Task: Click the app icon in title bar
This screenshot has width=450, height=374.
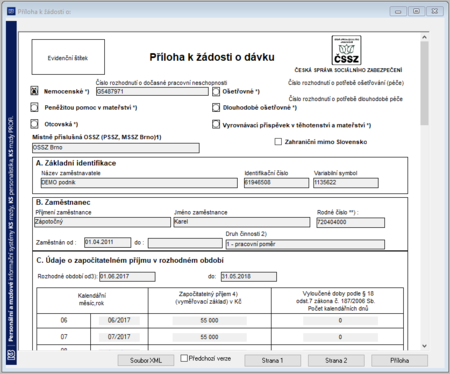Action: coord(11,12)
